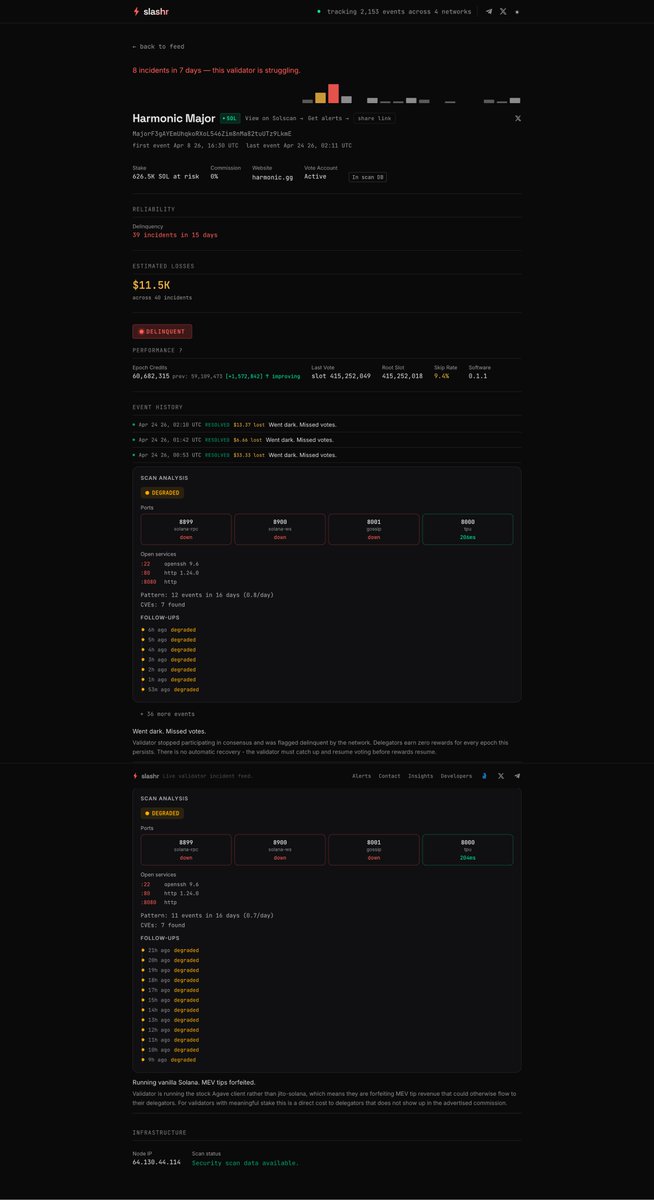Open Developers in lower nav bar

click(x=456, y=775)
